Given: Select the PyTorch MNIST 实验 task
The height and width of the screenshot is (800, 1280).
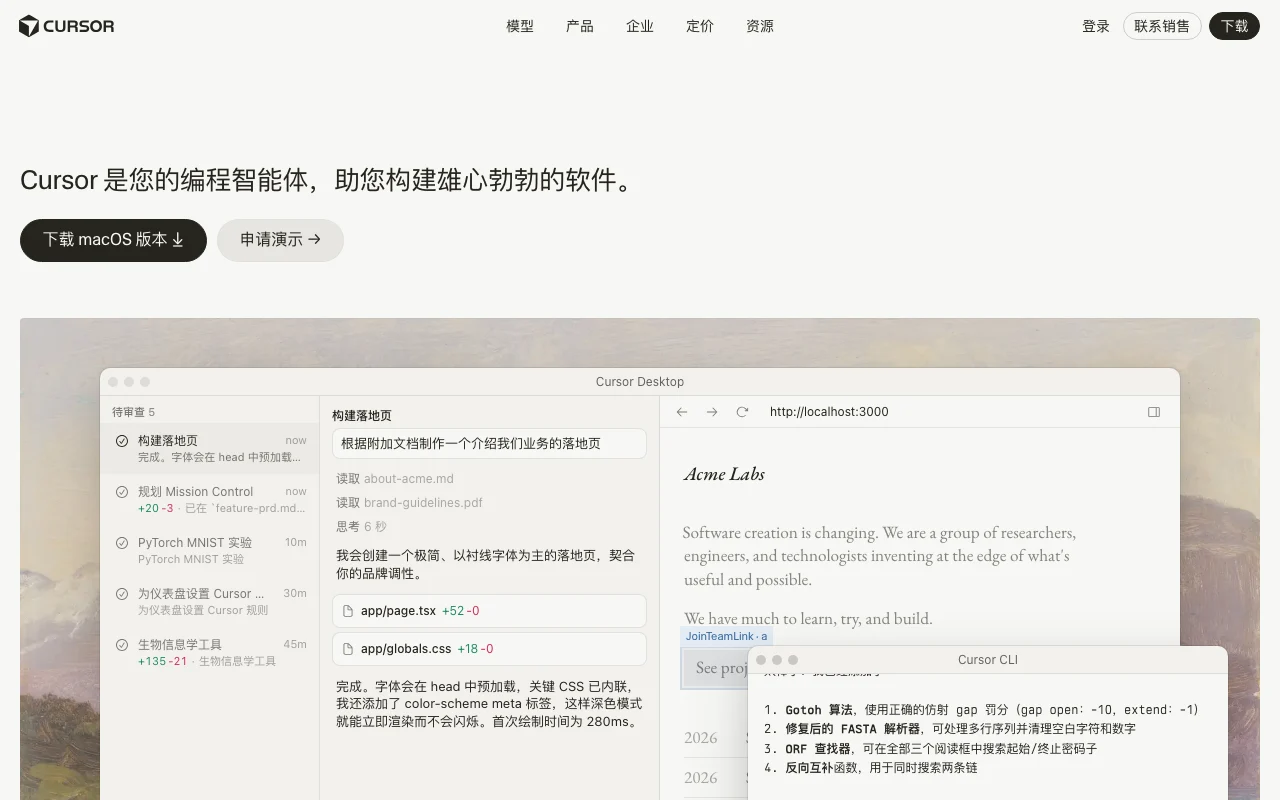Looking at the screenshot, I should [x=210, y=550].
